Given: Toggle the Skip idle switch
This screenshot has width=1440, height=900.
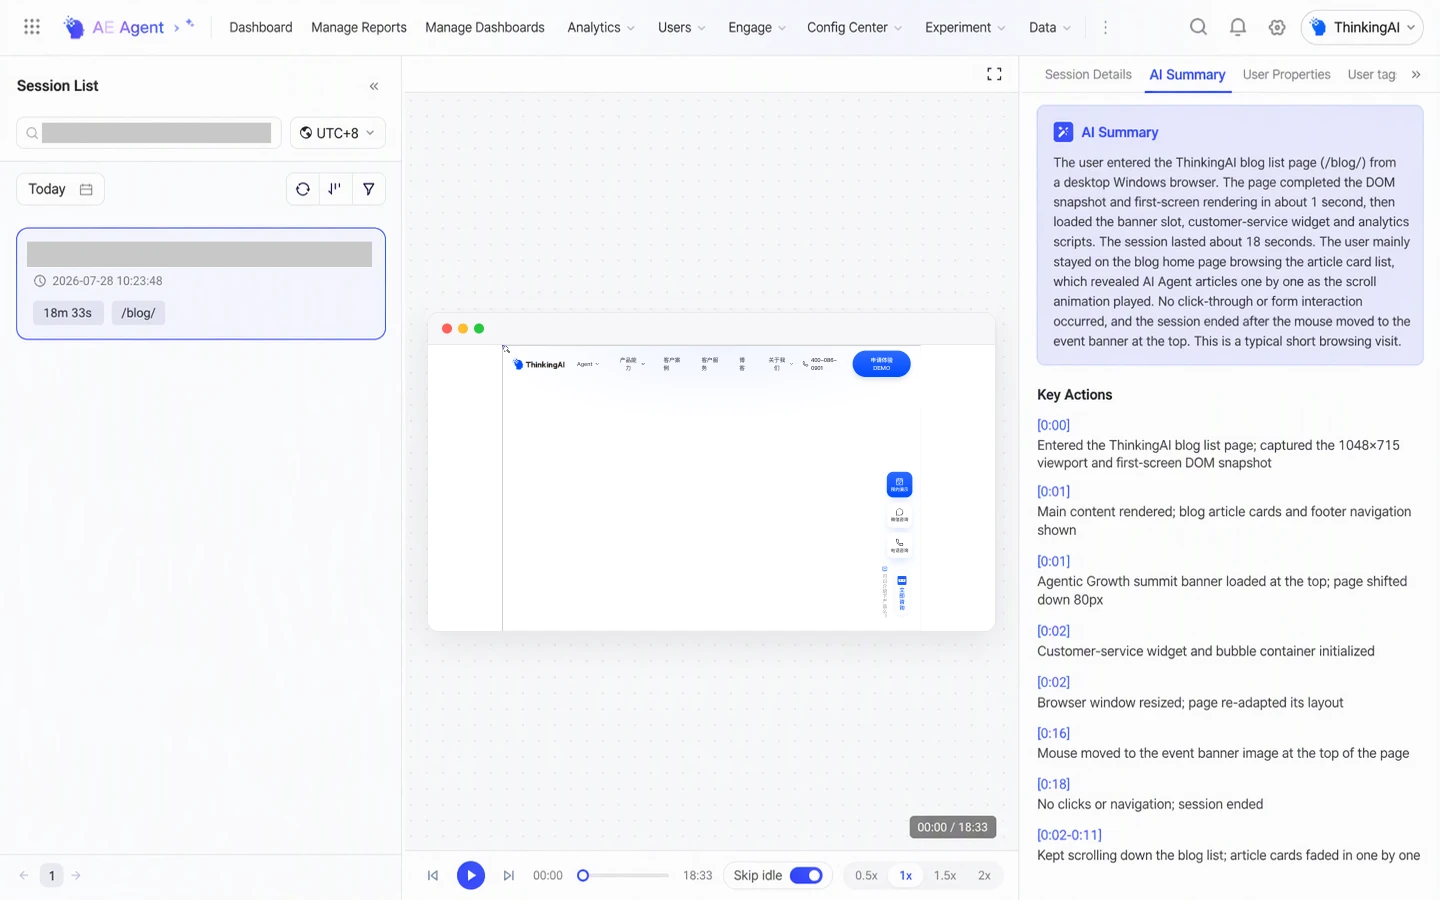Looking at the screenshot, I should (x=806, y=876).
